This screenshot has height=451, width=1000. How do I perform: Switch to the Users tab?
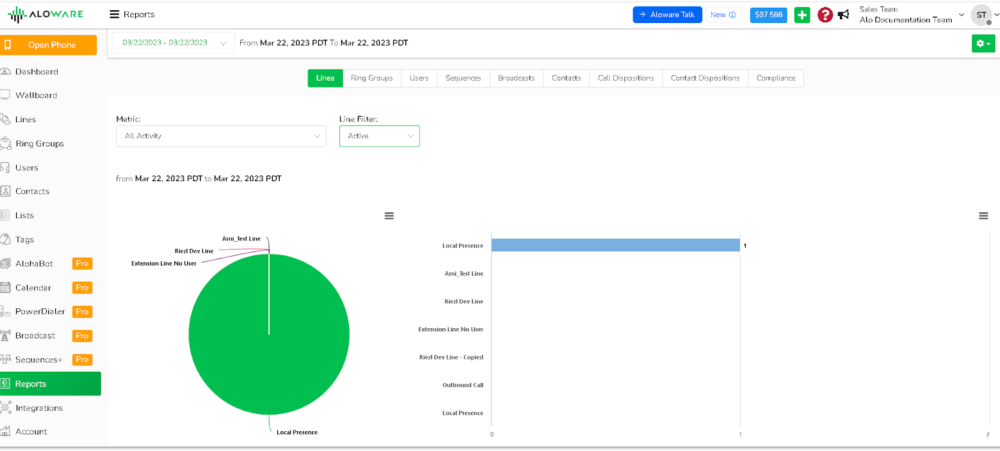419,78
